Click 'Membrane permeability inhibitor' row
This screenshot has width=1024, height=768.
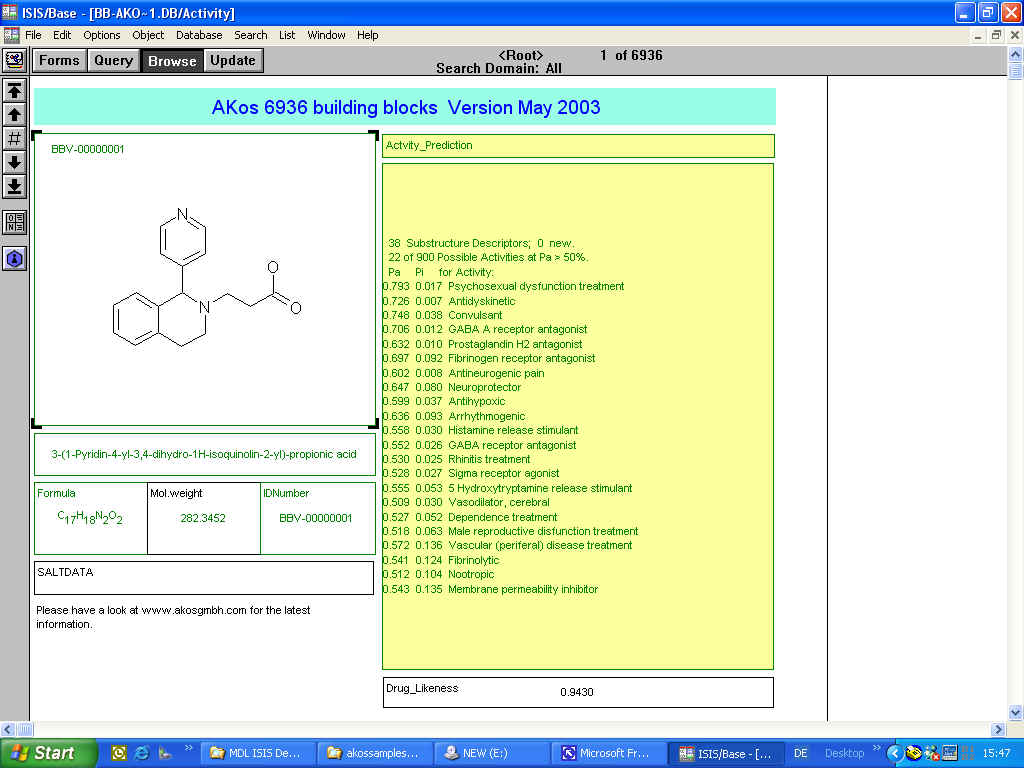[490, 589]
